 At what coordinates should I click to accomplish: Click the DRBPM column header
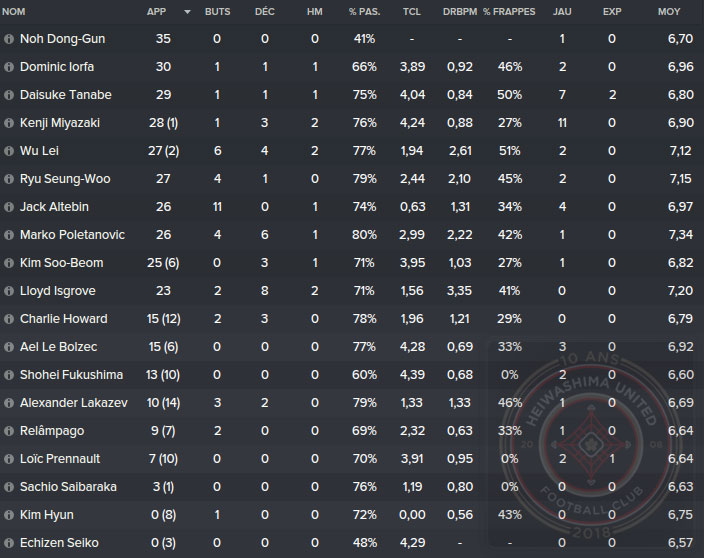(x=459, y=11)
